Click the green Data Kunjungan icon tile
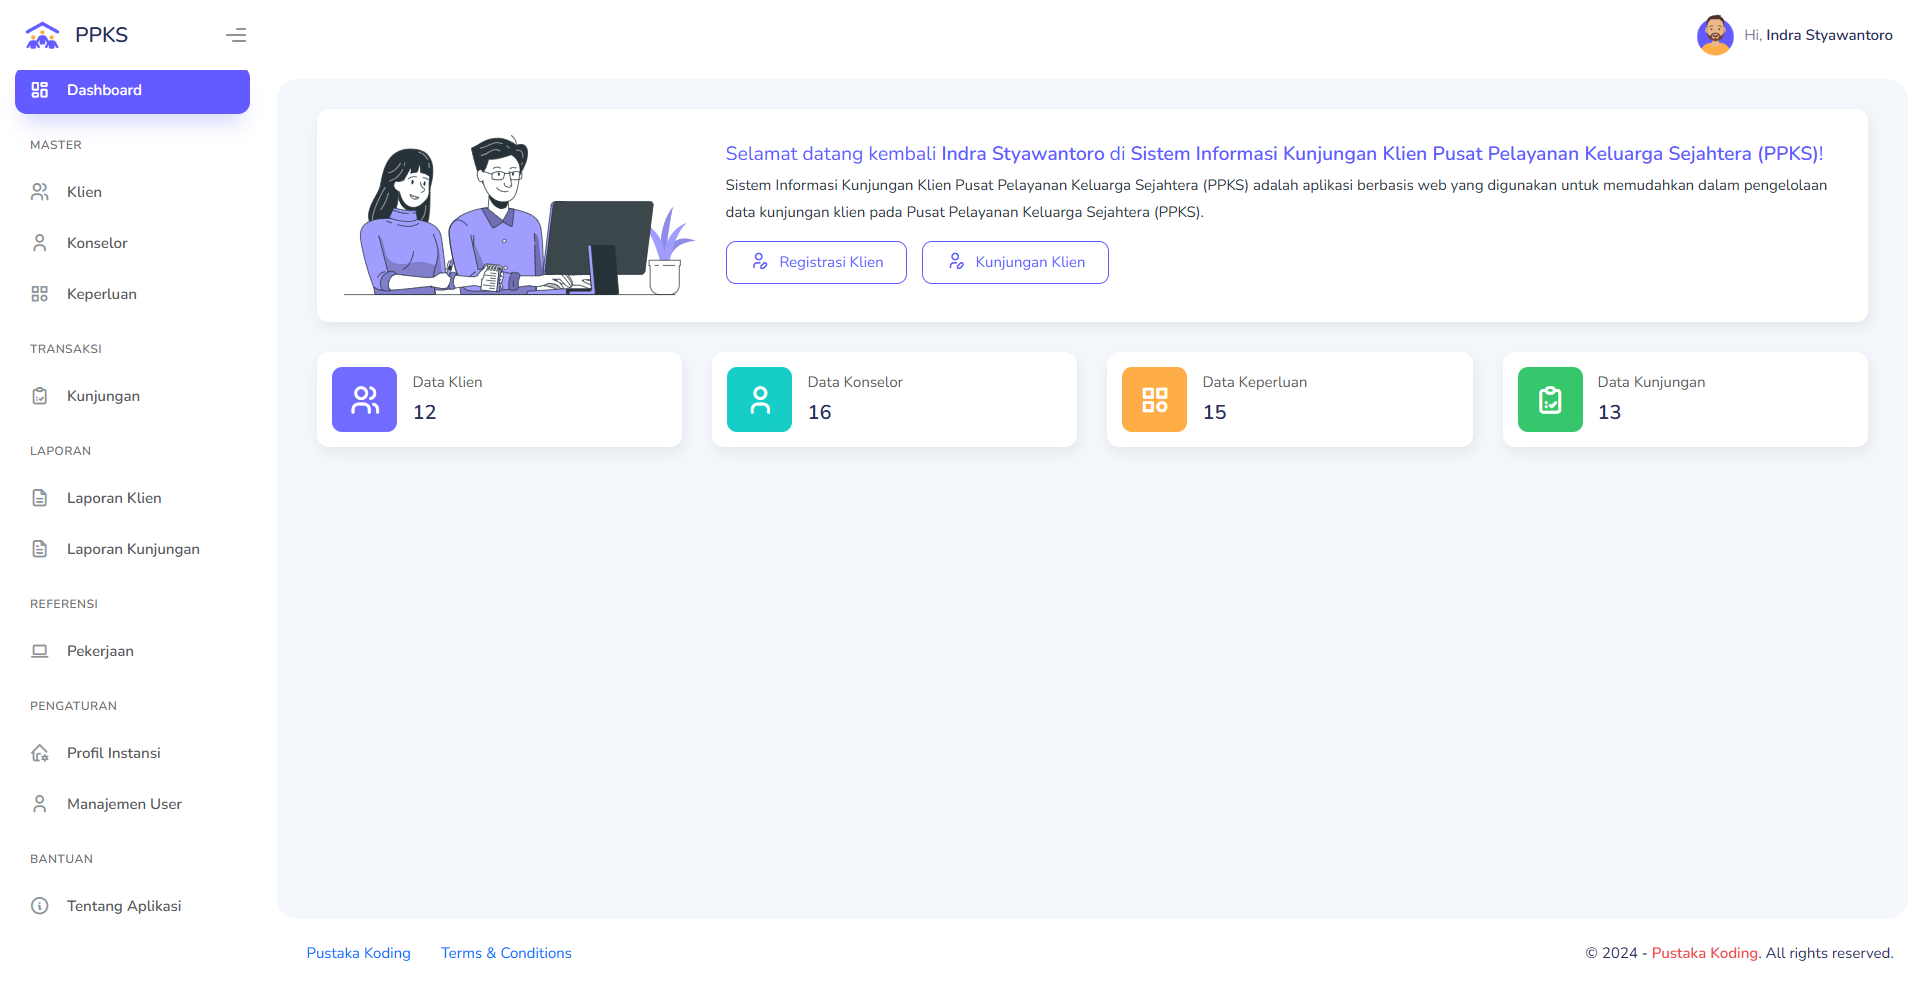The image size is (1920, 987). pos(1550,400)
